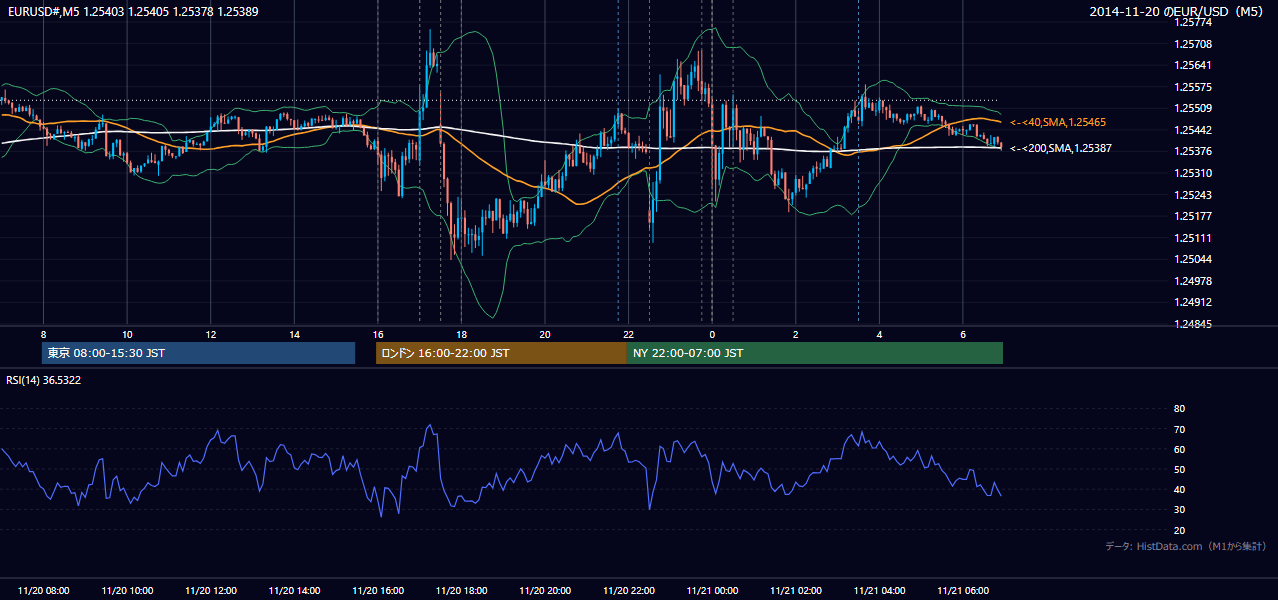Viewport: 1278px width, 600px height.
Task: Click price axis value 1.25442
Action: pos(1193,130)
